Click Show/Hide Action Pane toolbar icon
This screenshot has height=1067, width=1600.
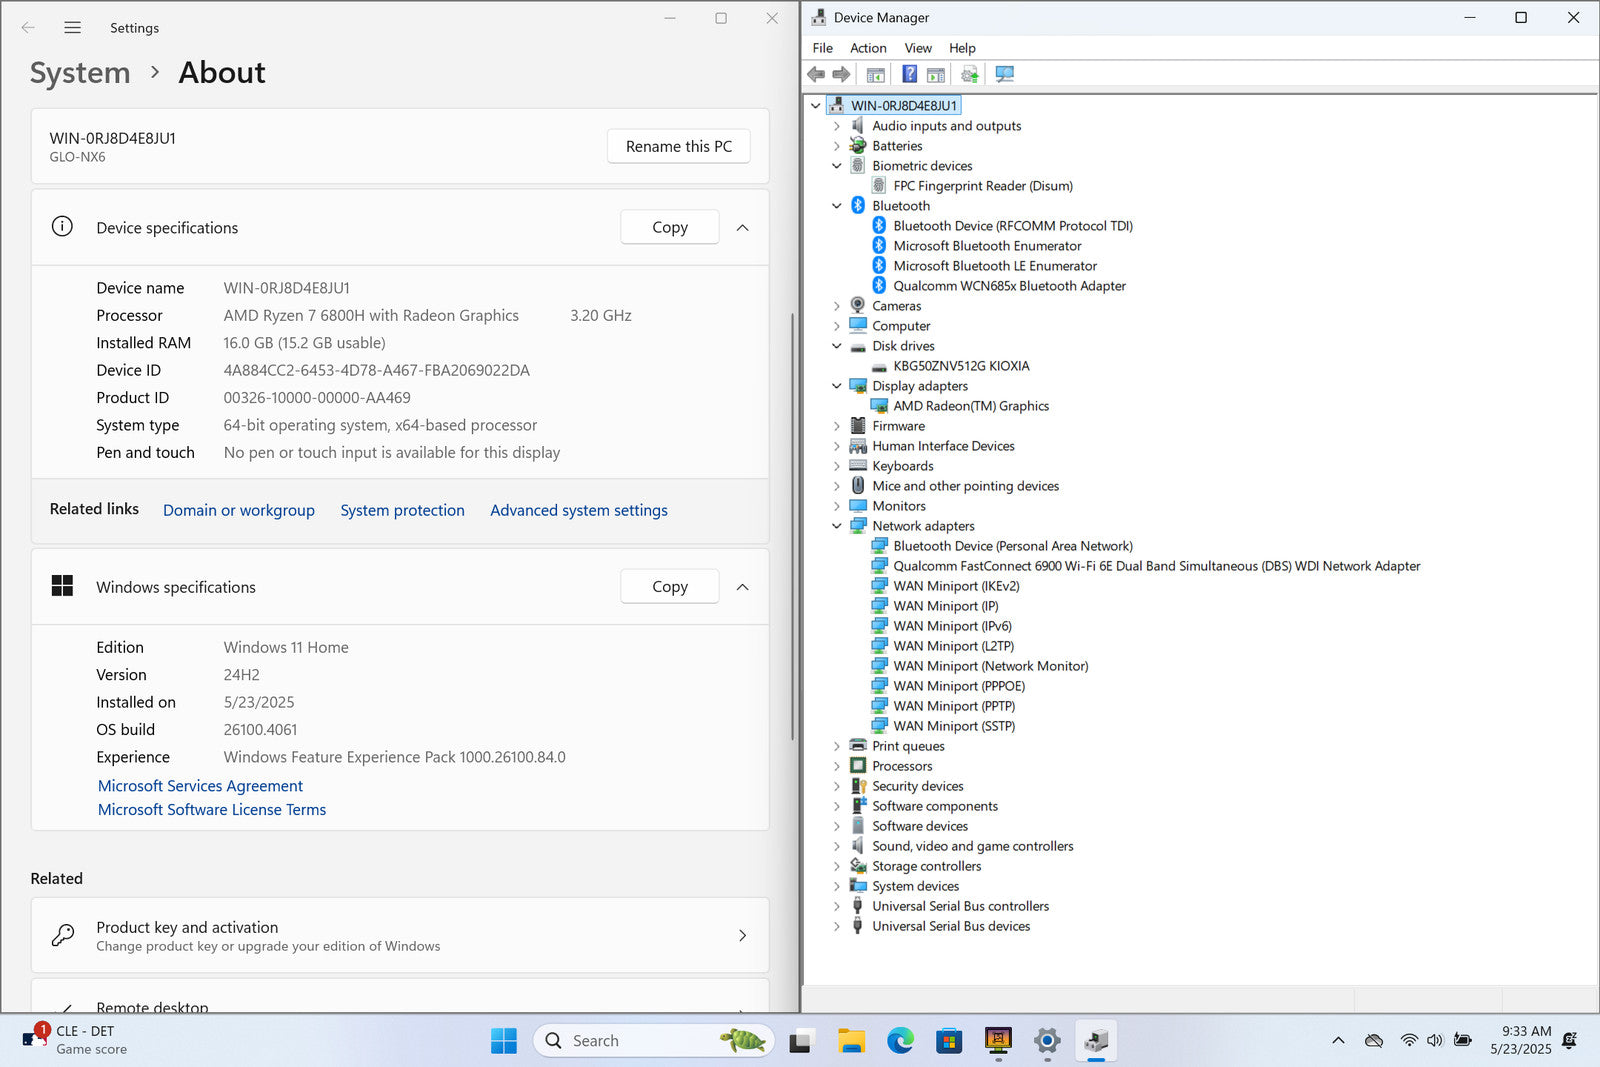[x=936, y=74]
